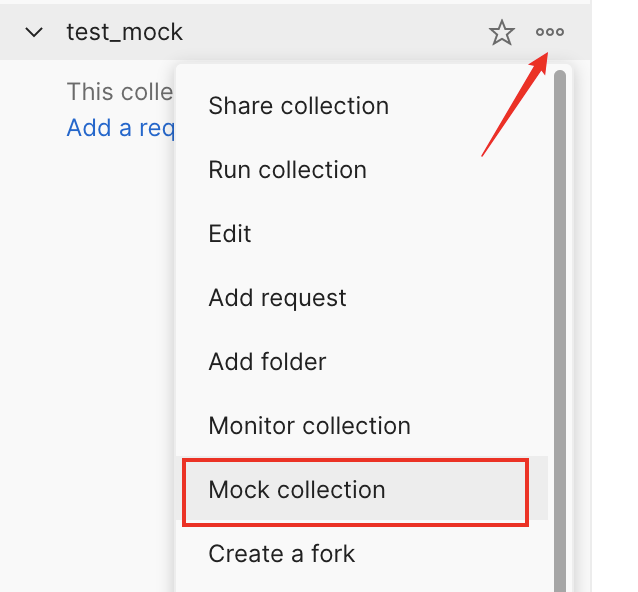Image resolution: width=638 pixels, height=592 pixels.
Task: Click empty header space beside test_mock name
Action: [x=330, y=32]
